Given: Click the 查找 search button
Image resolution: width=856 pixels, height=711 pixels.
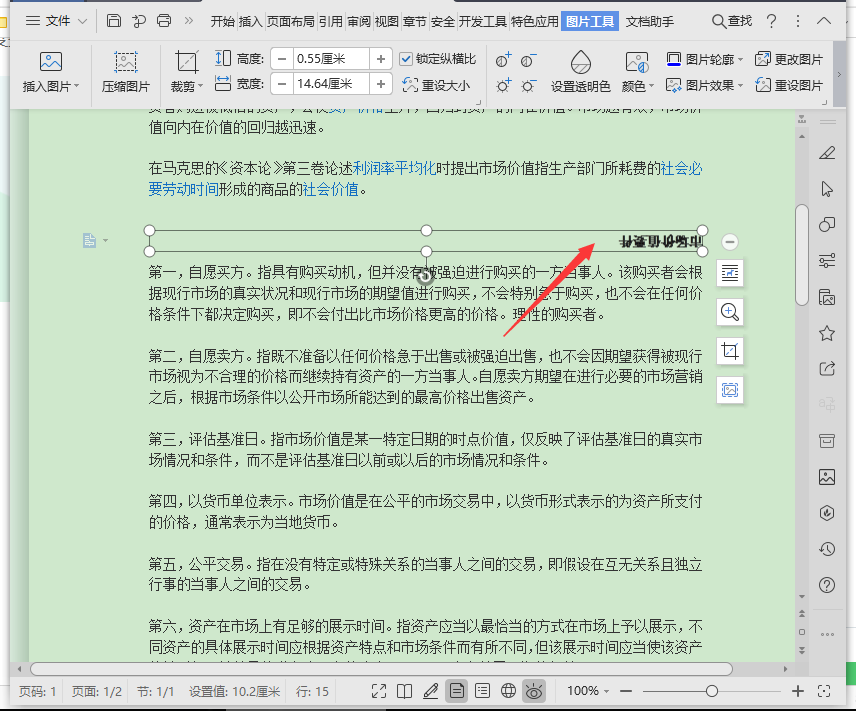Looking at the screenshot, I should pyautogui.click(x=732, y=21).
